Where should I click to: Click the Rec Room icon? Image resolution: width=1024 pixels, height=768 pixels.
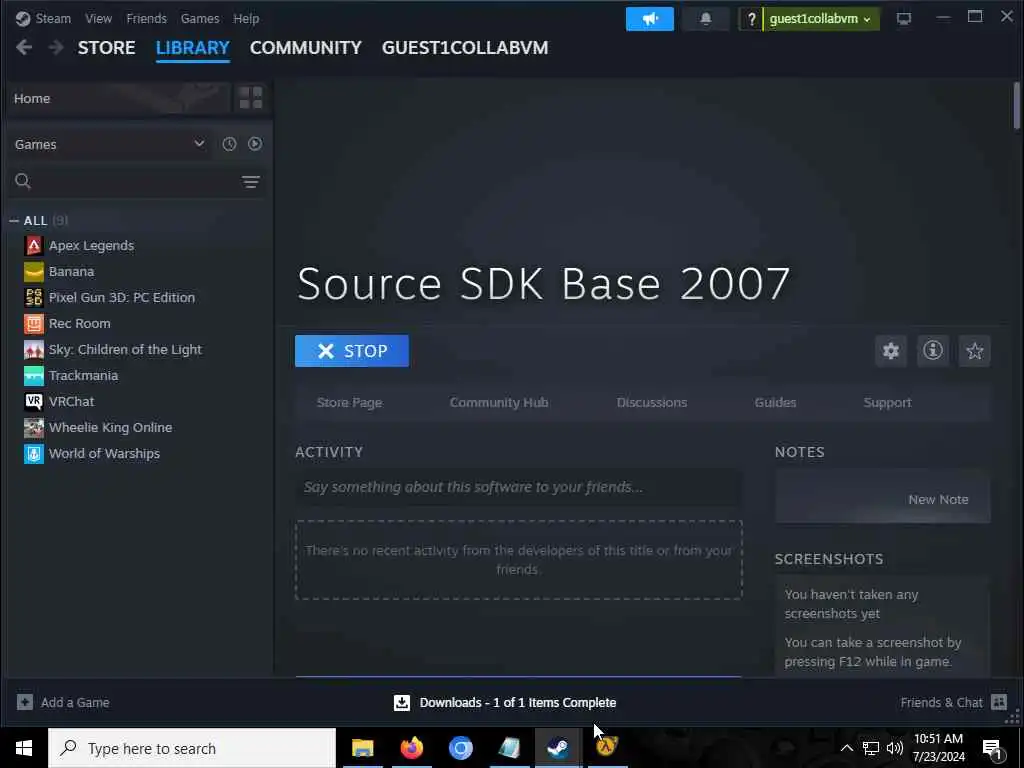[x=34, y=323]
